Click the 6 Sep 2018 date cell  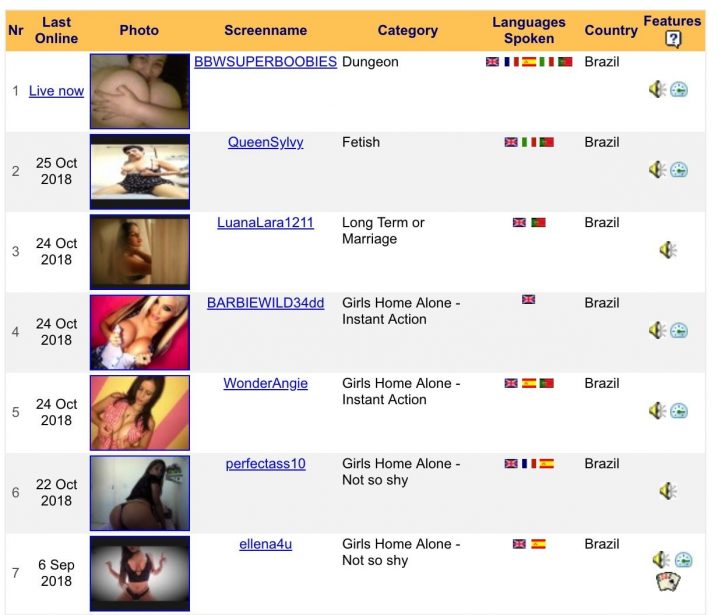click(56, 573)
